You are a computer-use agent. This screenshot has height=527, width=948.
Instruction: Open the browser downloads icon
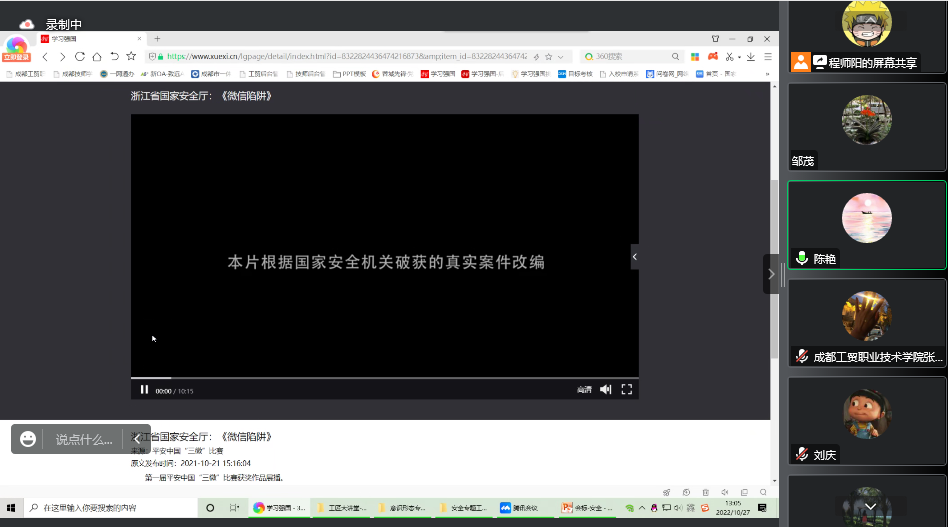coord(751,56)
